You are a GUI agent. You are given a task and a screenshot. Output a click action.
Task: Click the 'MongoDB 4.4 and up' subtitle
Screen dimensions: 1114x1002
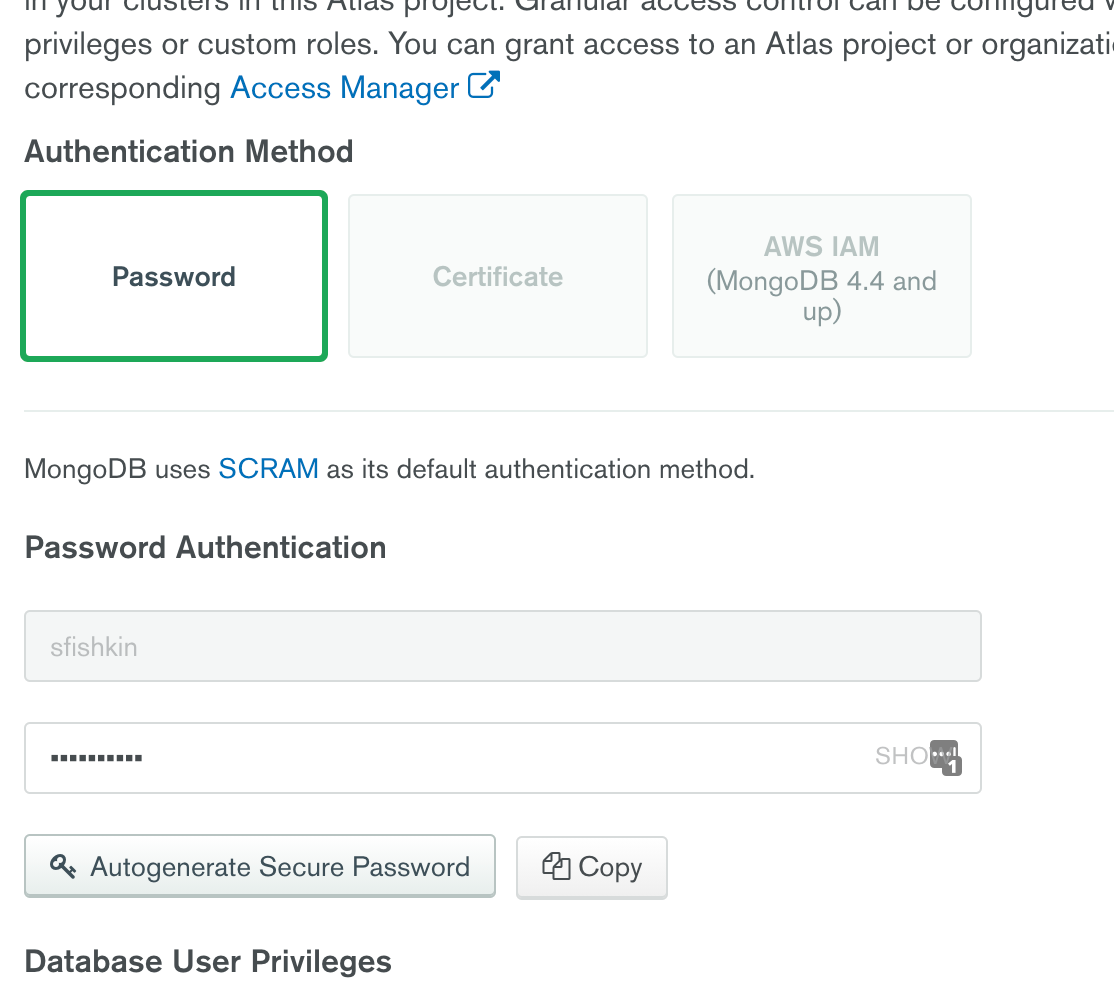tap(821, 296)
